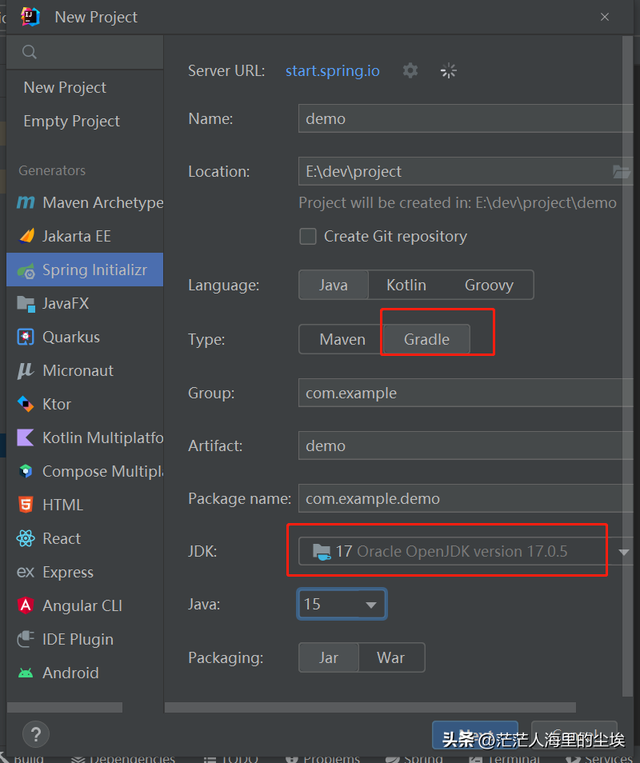
Task: Click the Group input field
Action: 465,393
